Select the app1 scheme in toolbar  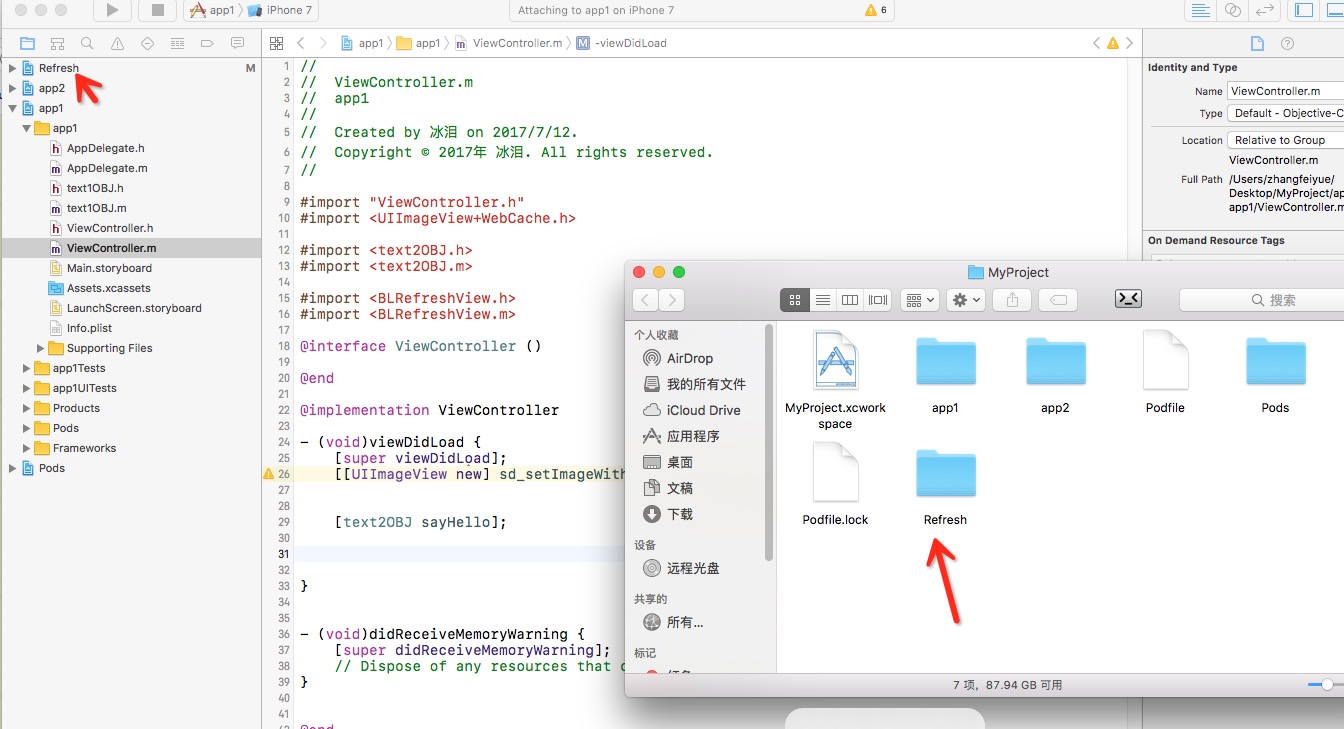(211, 10)
